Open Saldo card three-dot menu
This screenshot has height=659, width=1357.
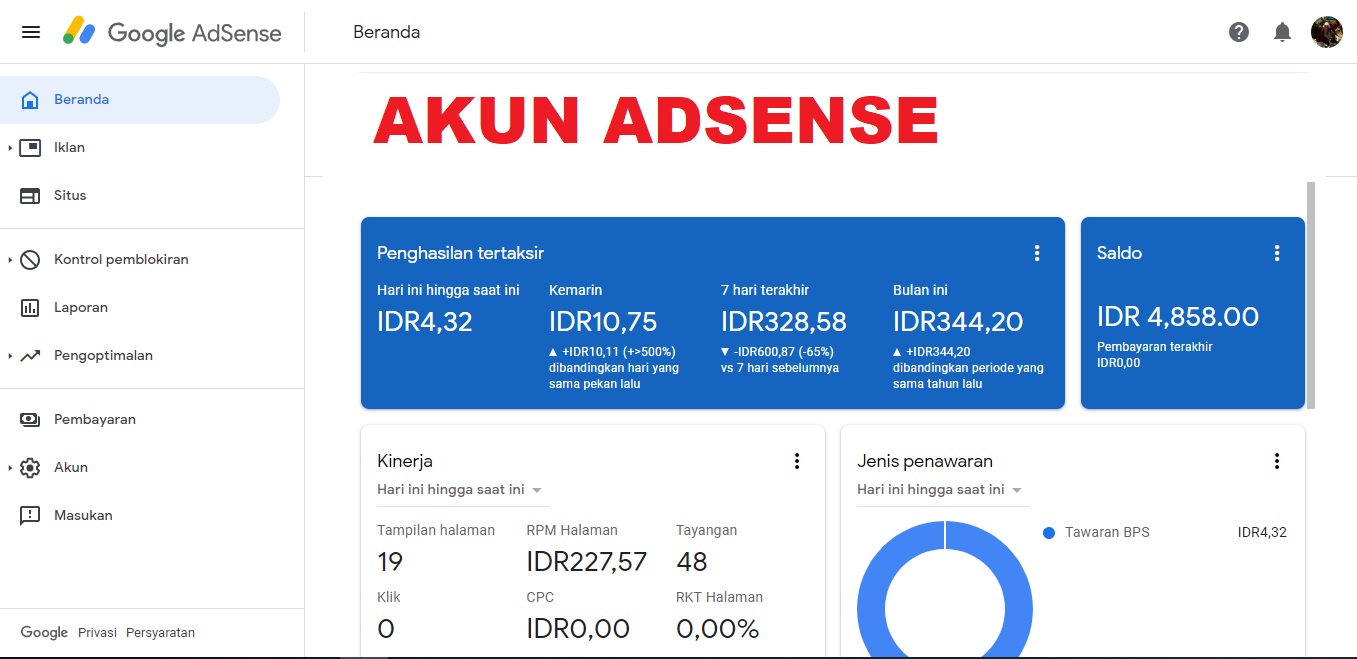pos(1277,253)
